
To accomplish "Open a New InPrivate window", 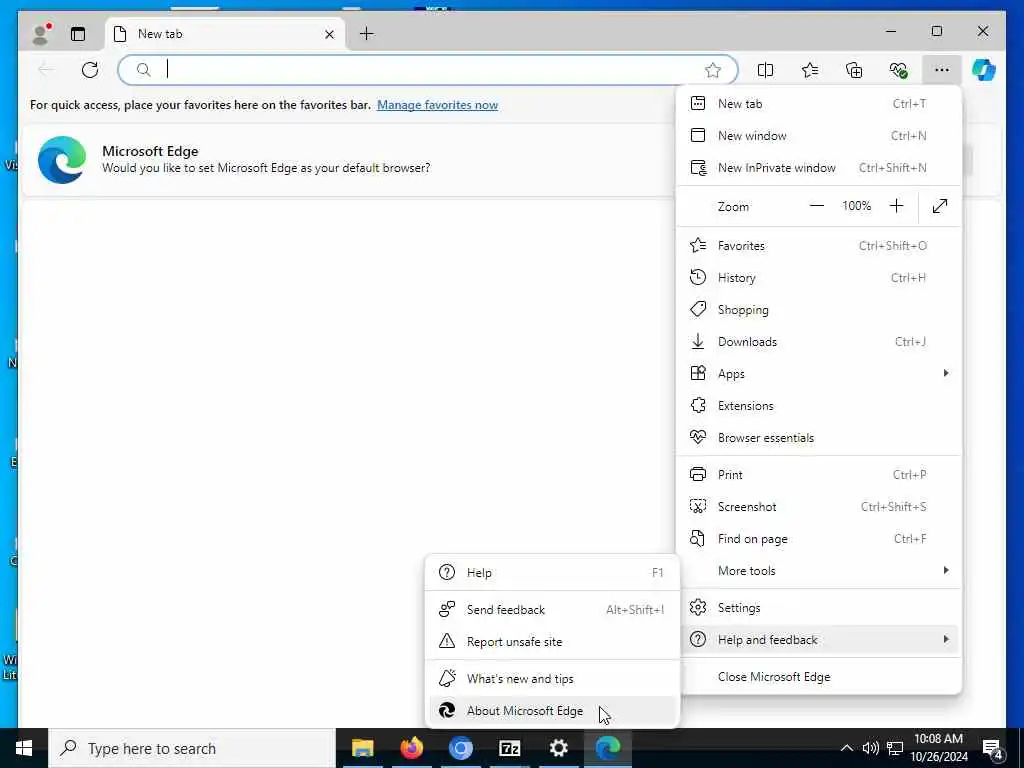I will point(819,167).
